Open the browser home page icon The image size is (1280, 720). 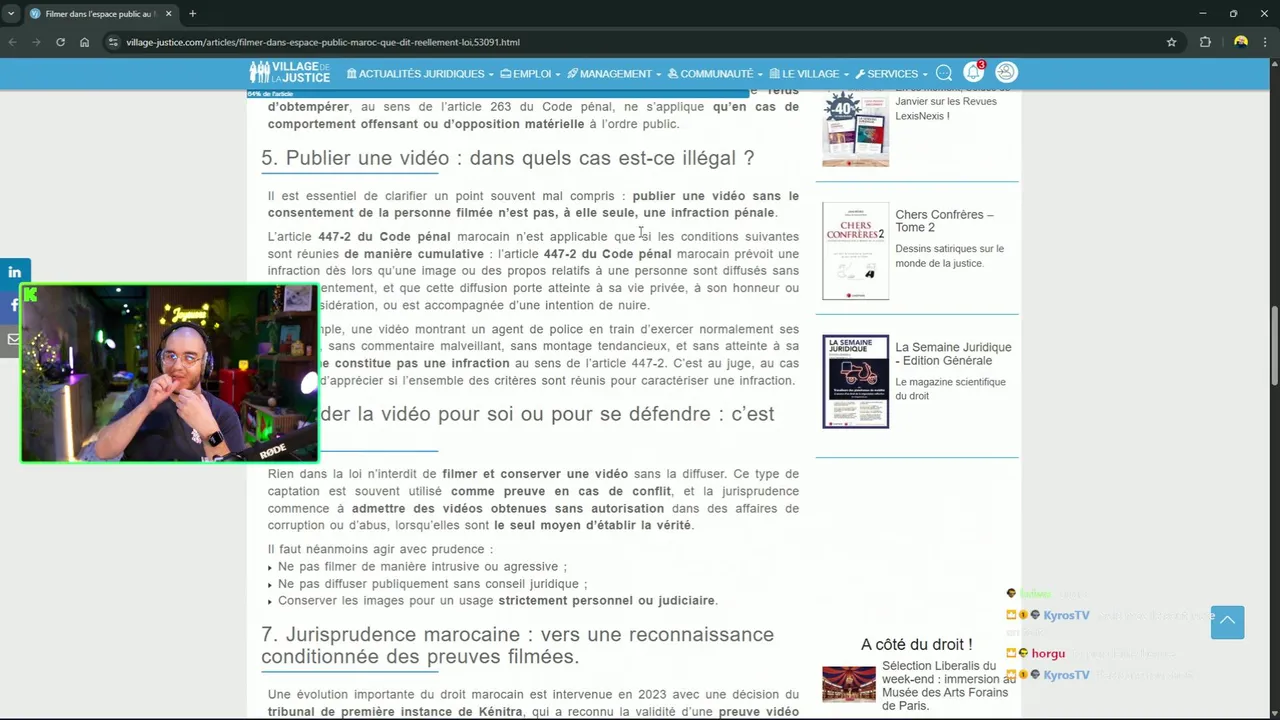(x=84, y=42)
